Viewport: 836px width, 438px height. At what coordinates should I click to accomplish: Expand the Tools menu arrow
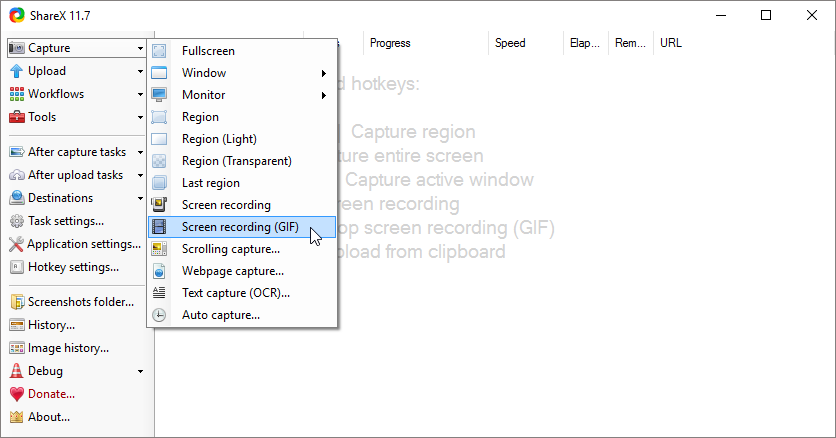click(x=140, y=117)
